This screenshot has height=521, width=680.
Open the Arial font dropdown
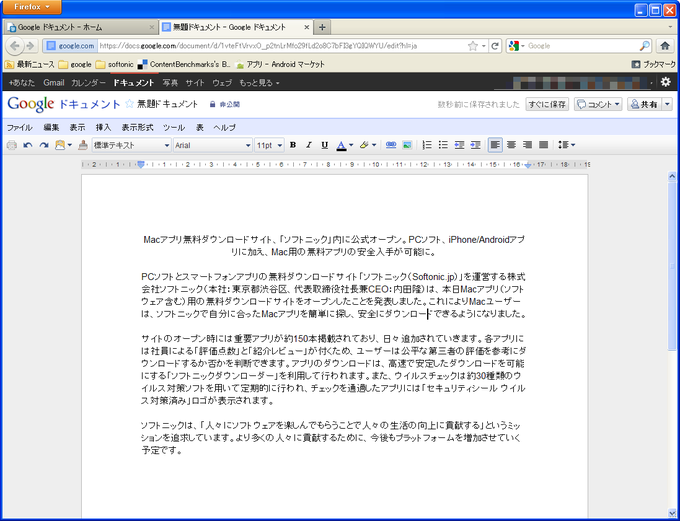click(x=212, y=145)
